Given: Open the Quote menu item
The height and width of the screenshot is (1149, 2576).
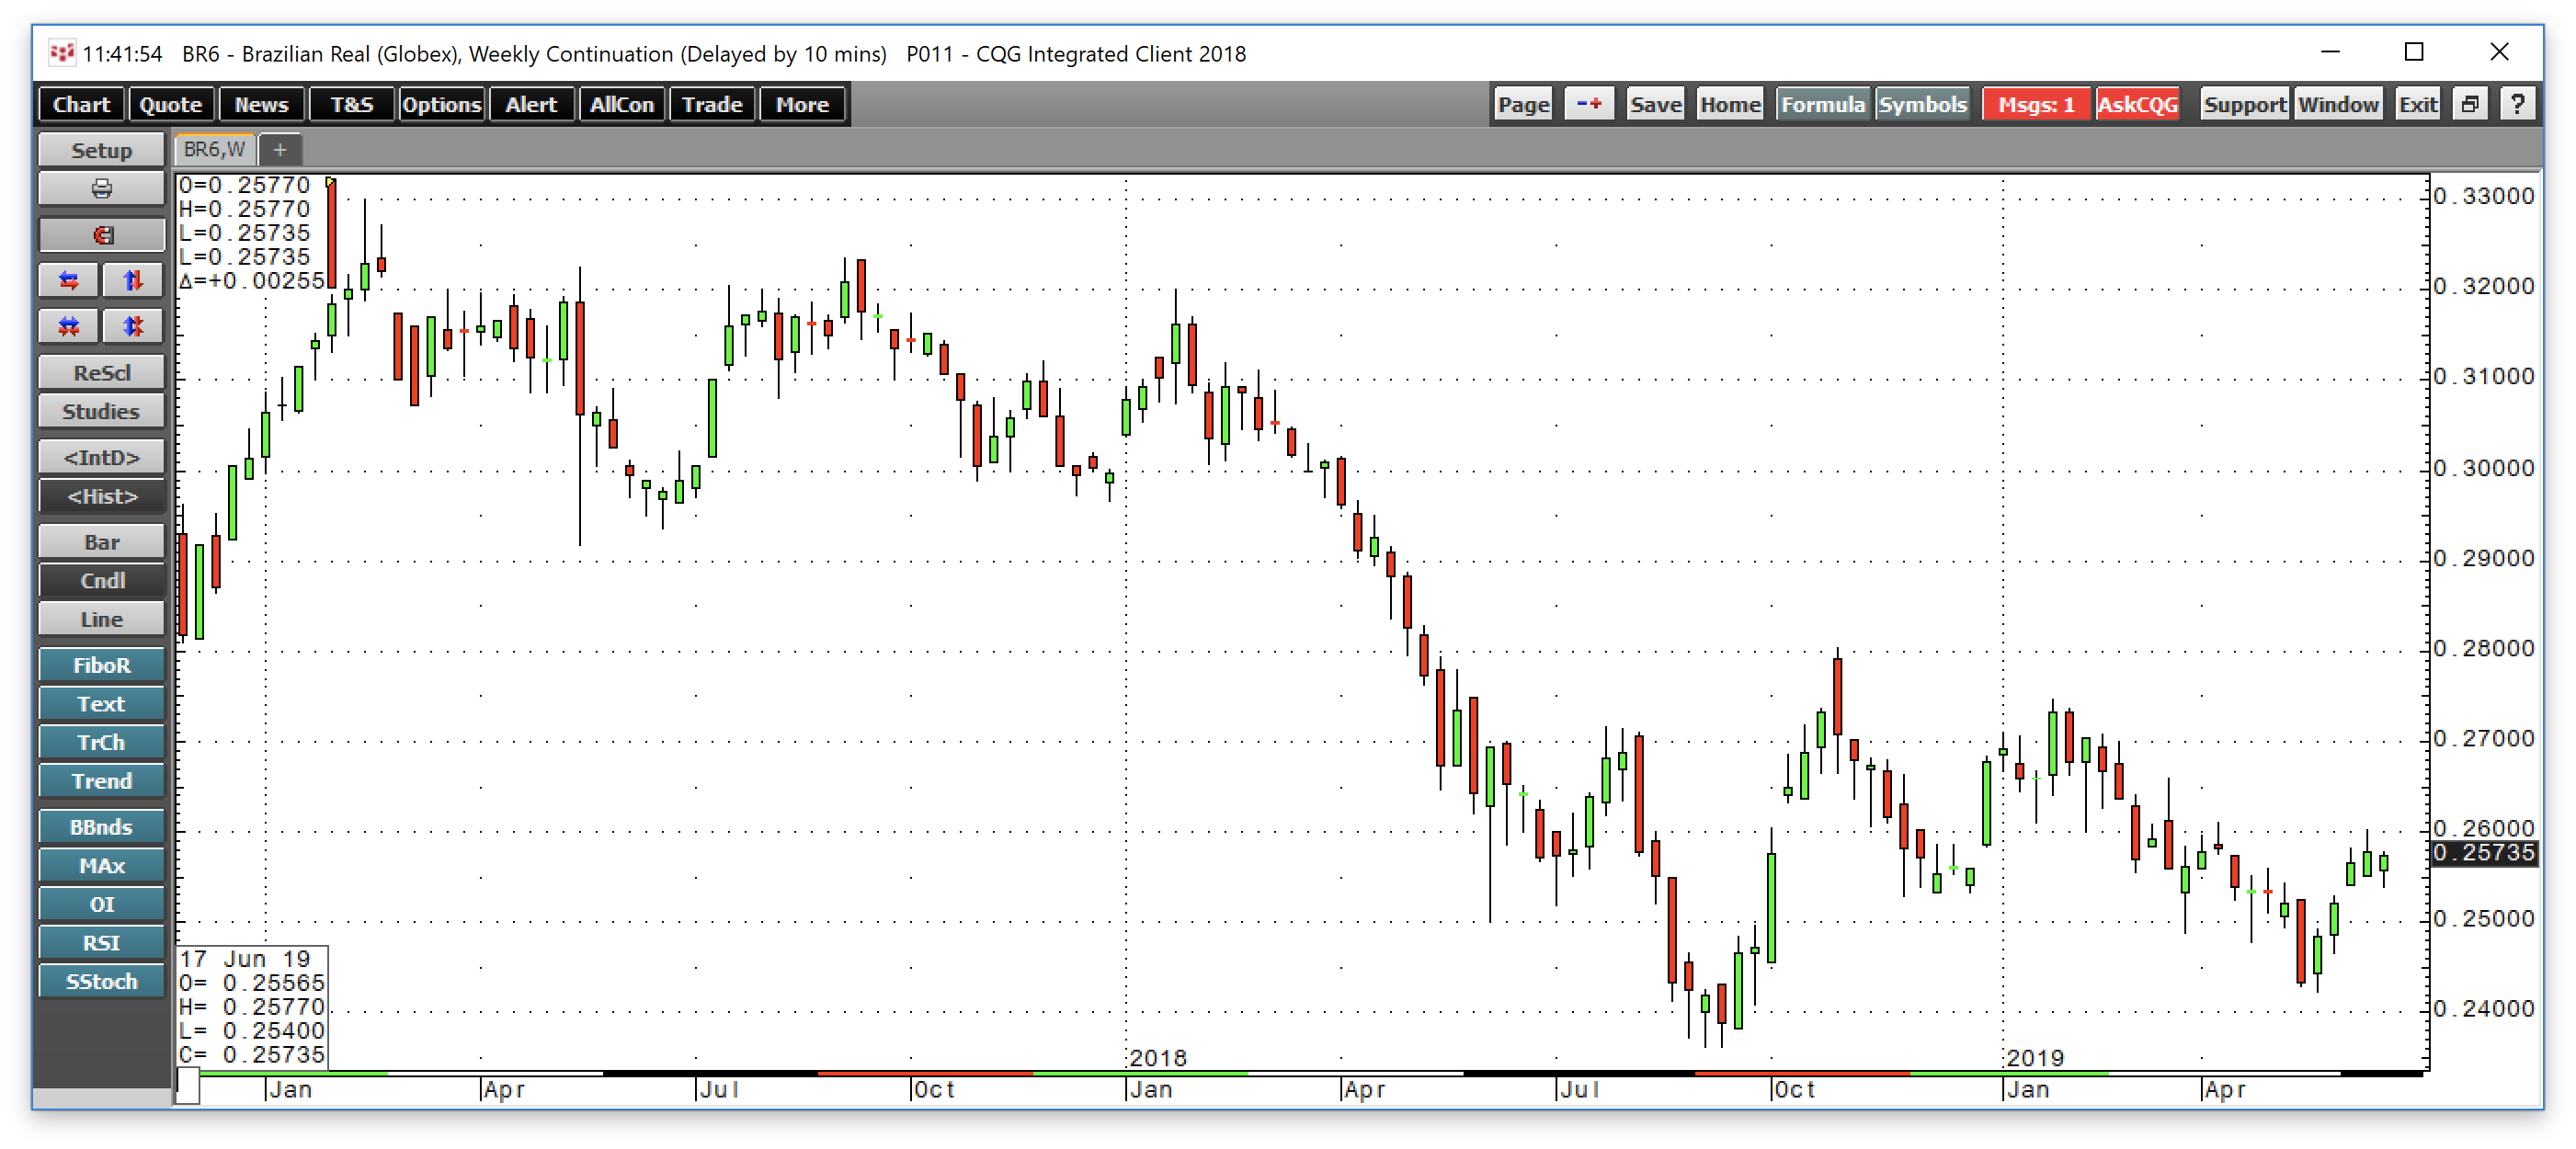Looking at the screenshot, I should click(171, 104).
